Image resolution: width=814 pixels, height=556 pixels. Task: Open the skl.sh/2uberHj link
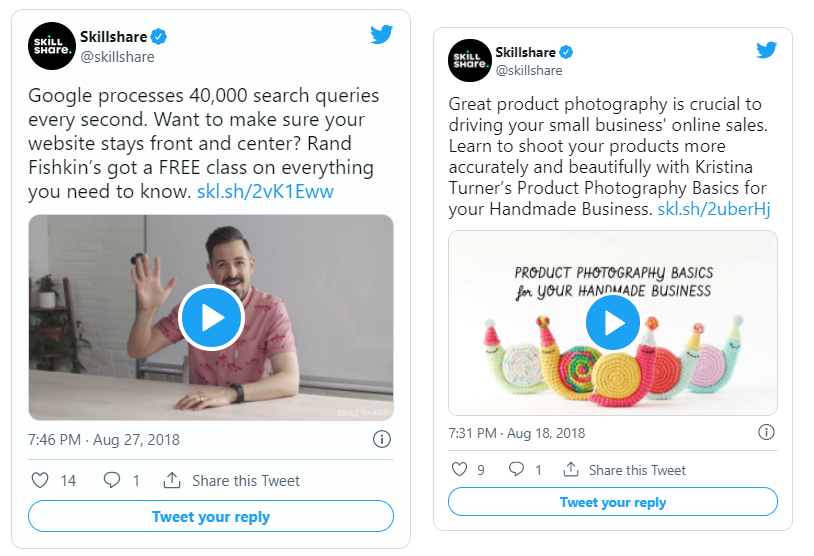click(713, 209)
